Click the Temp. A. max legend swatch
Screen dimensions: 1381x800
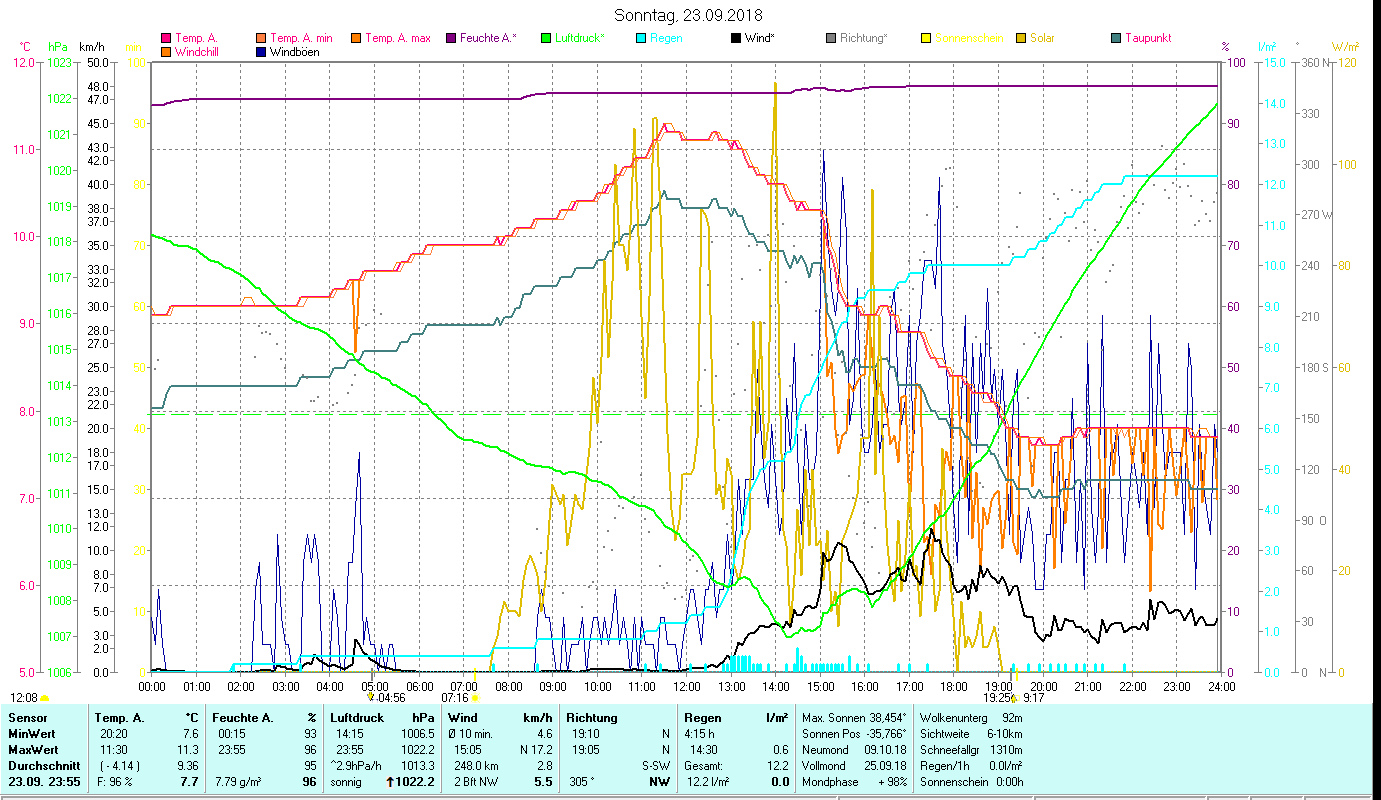tap(355, 38)
